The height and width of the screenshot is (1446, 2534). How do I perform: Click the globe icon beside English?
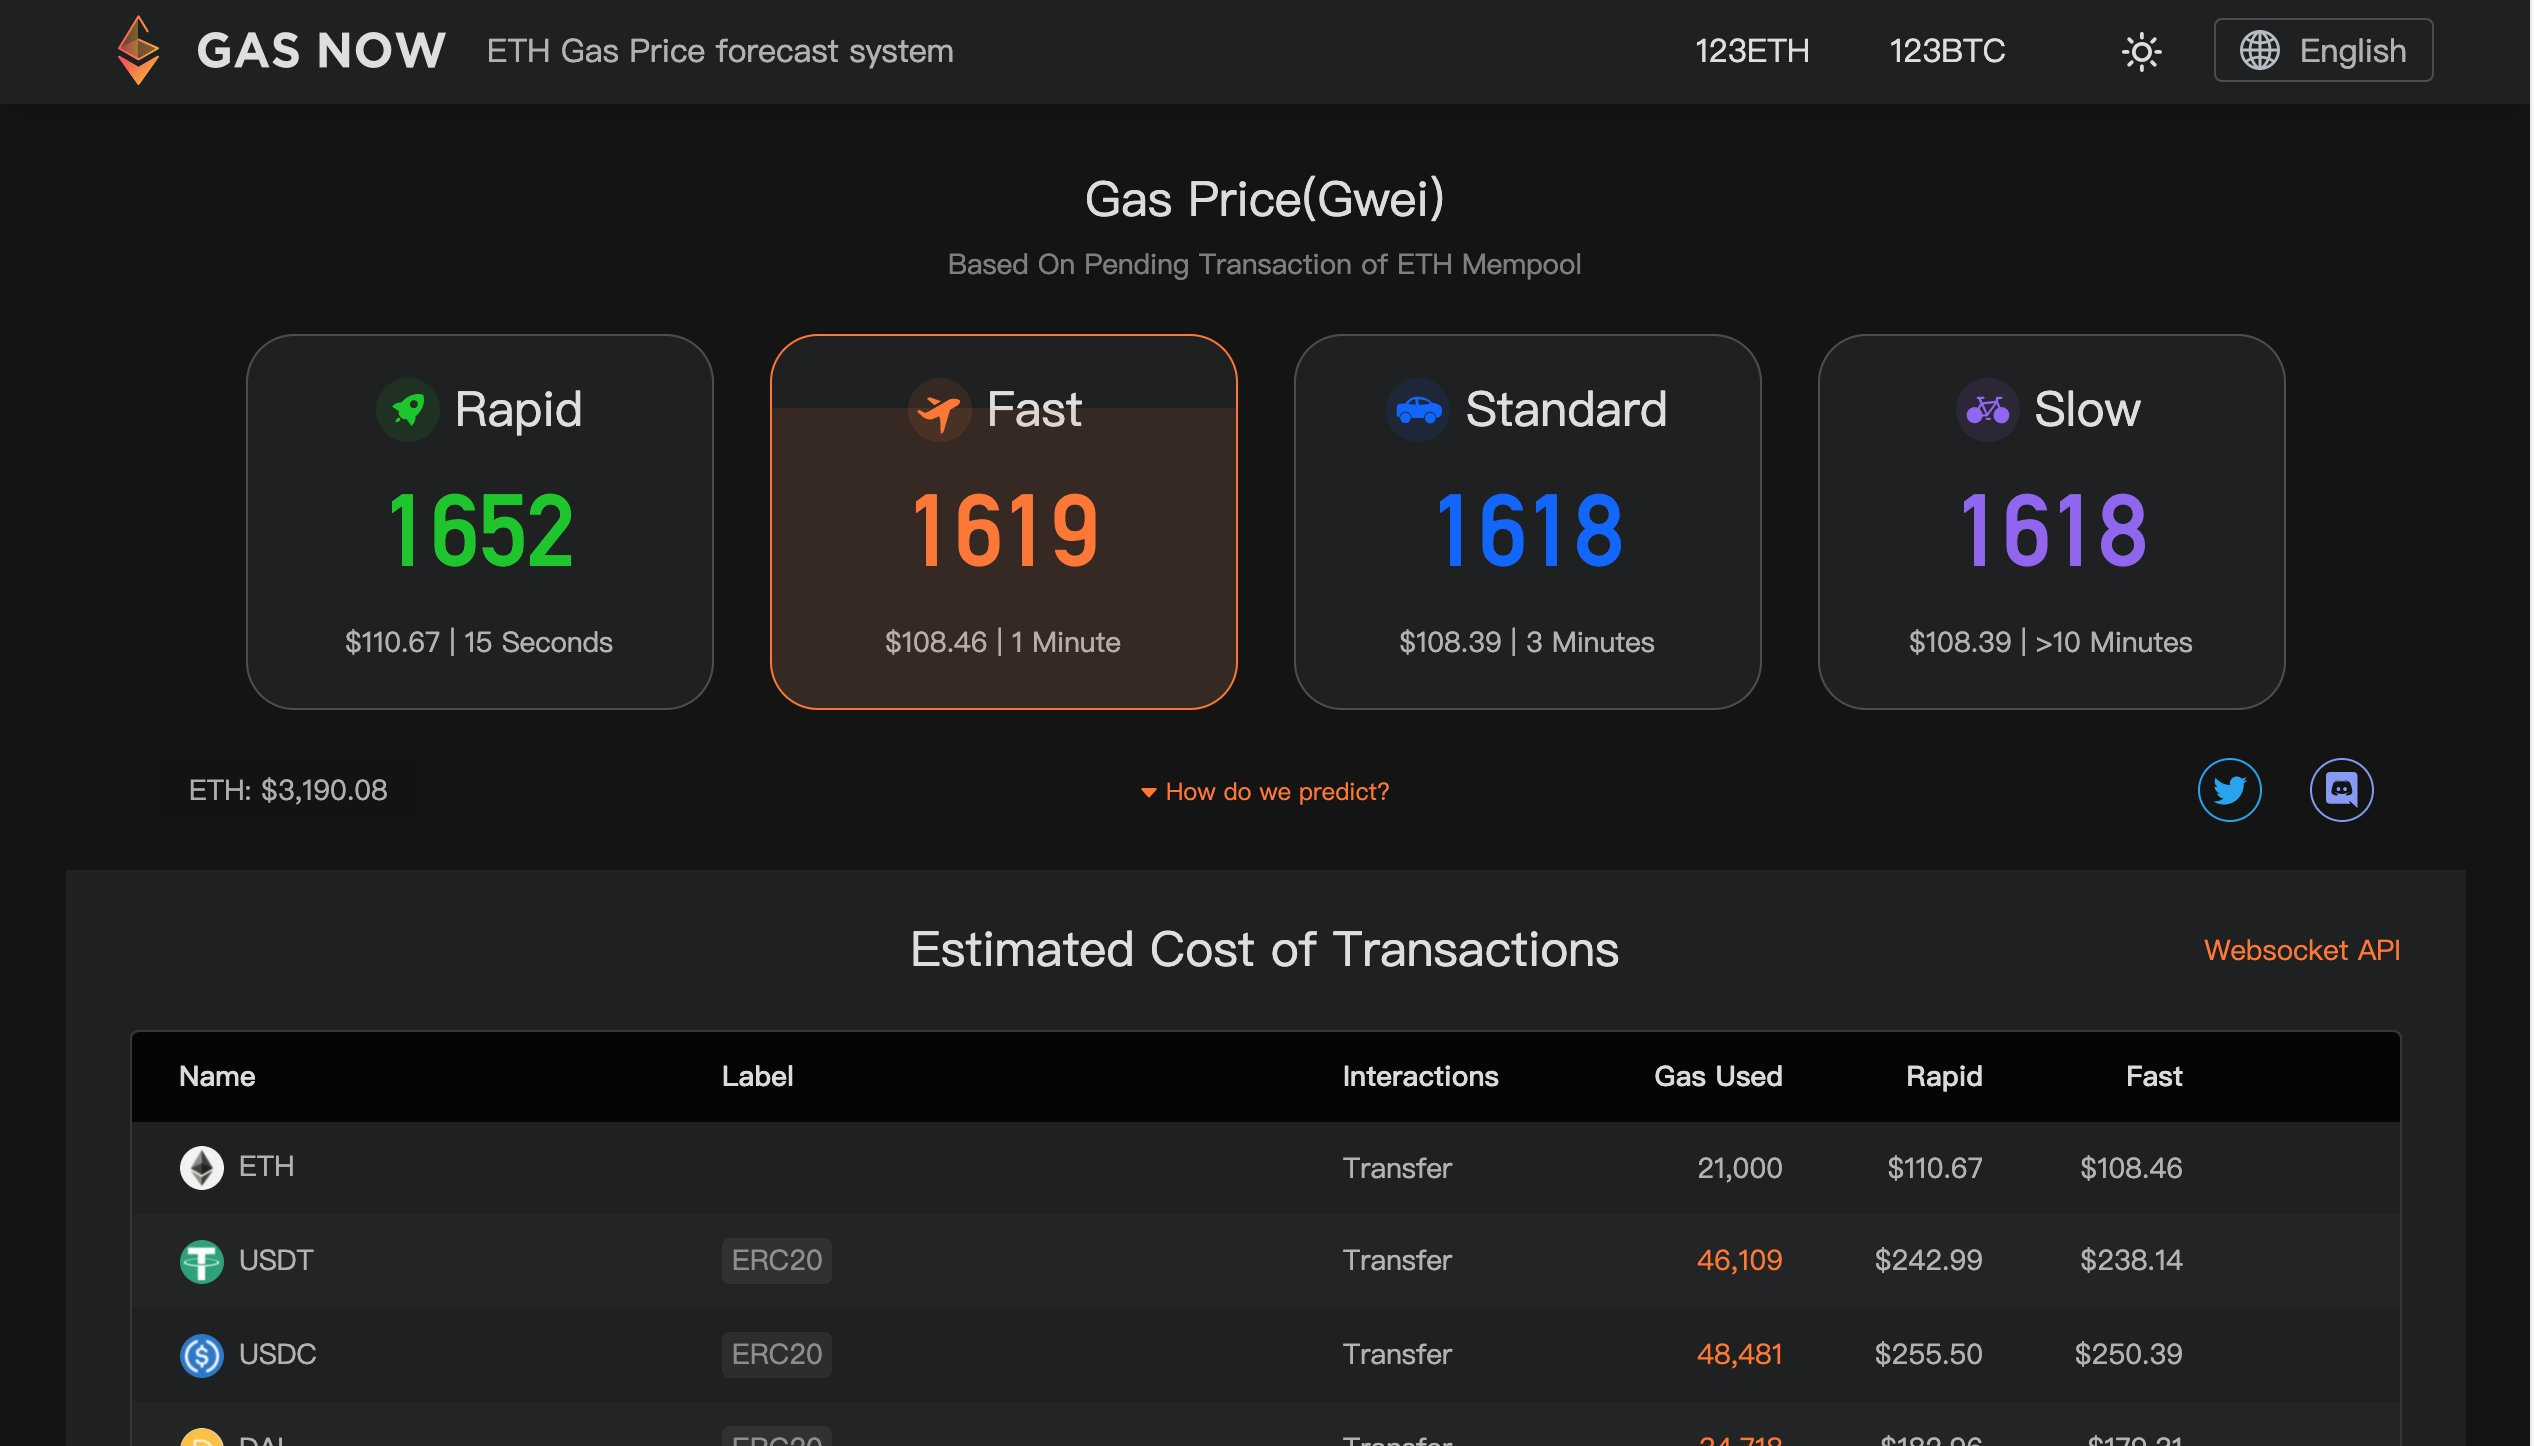pos(2259,50)
